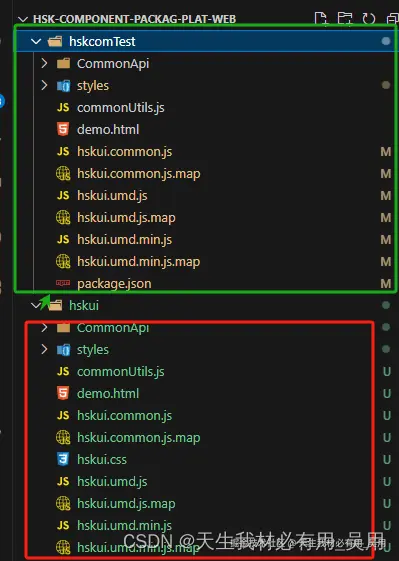Click map icon of untracked hskui.common.js.map
This screenshot has width=399, height=561.
(63, 438)
